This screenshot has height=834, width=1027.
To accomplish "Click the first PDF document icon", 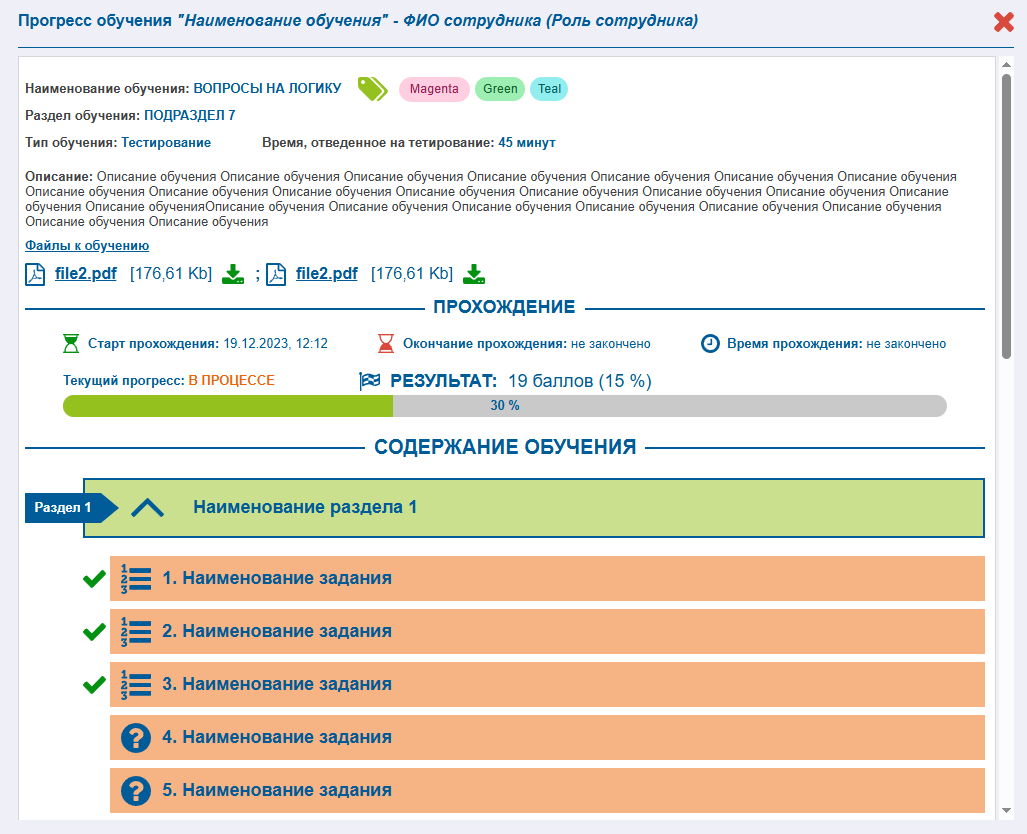I will pos(35,274).
